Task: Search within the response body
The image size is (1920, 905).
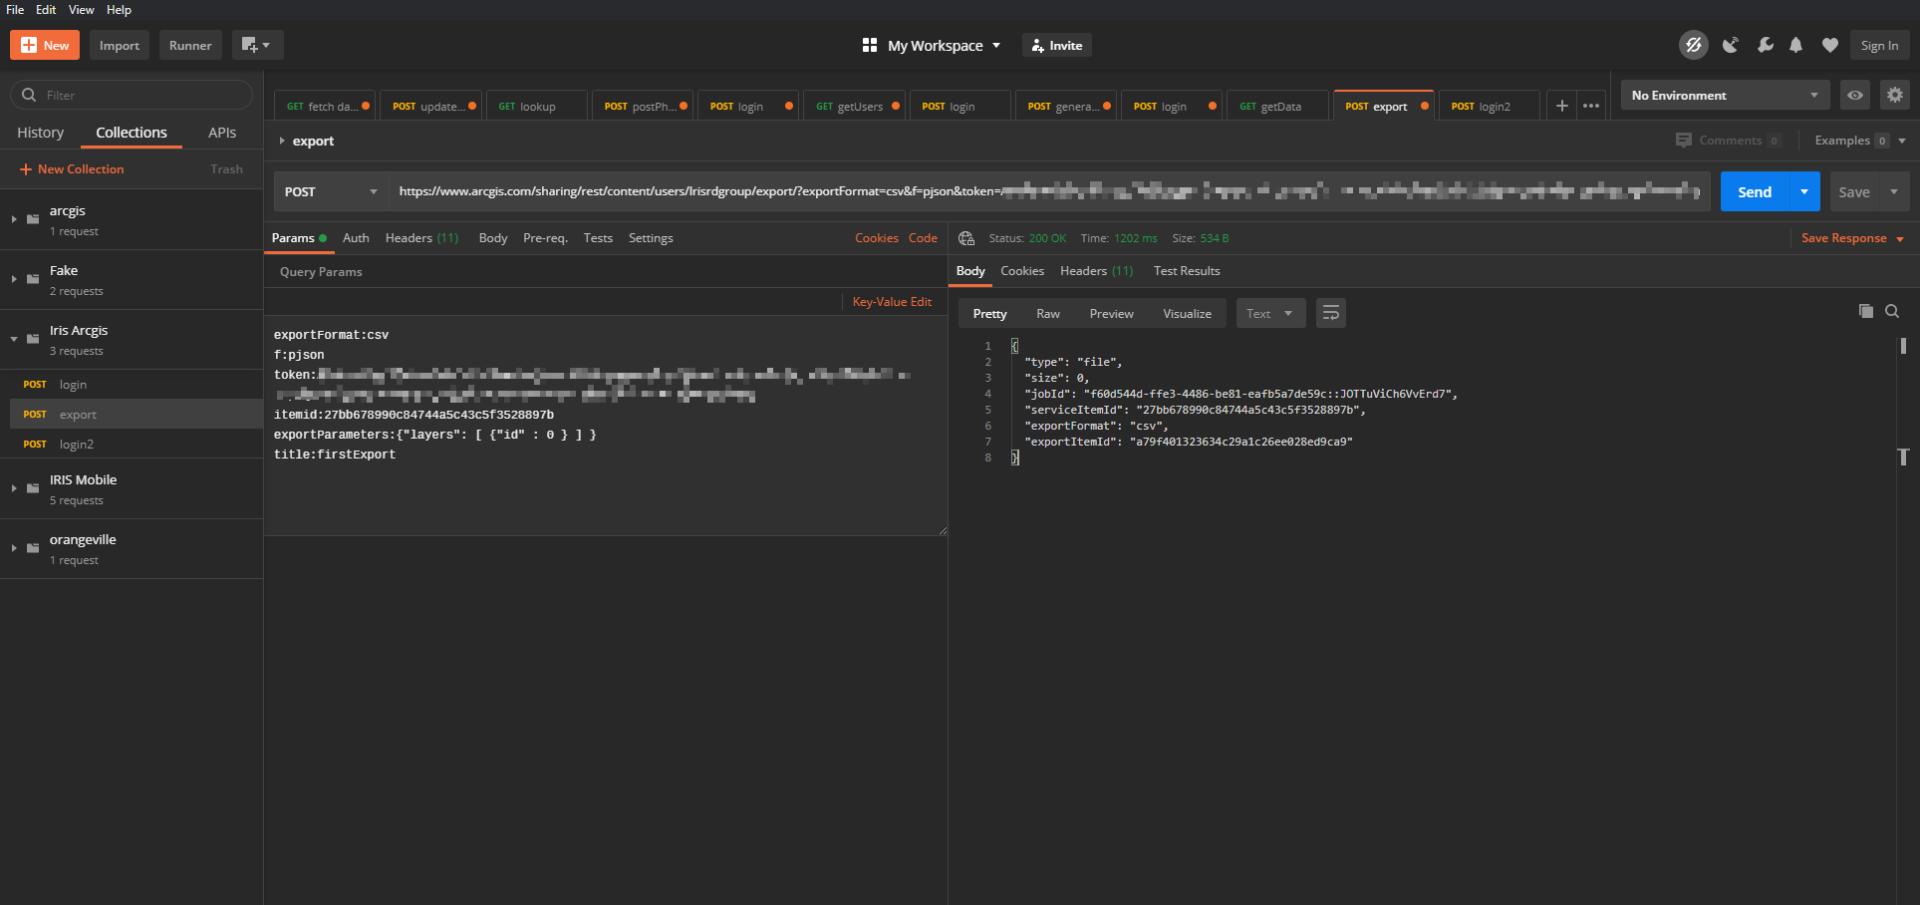Action: pos(1892,312)
